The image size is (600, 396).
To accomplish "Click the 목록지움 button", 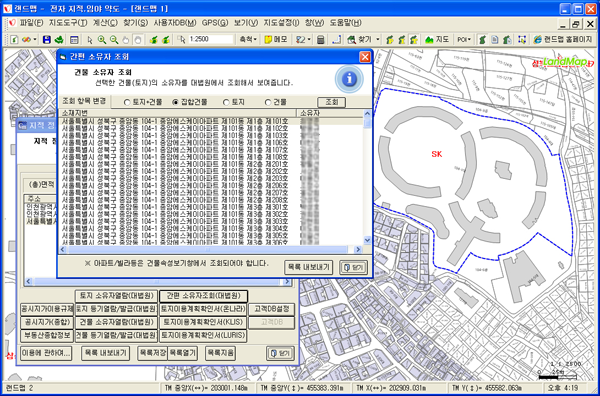I will (x=220, y=353).
